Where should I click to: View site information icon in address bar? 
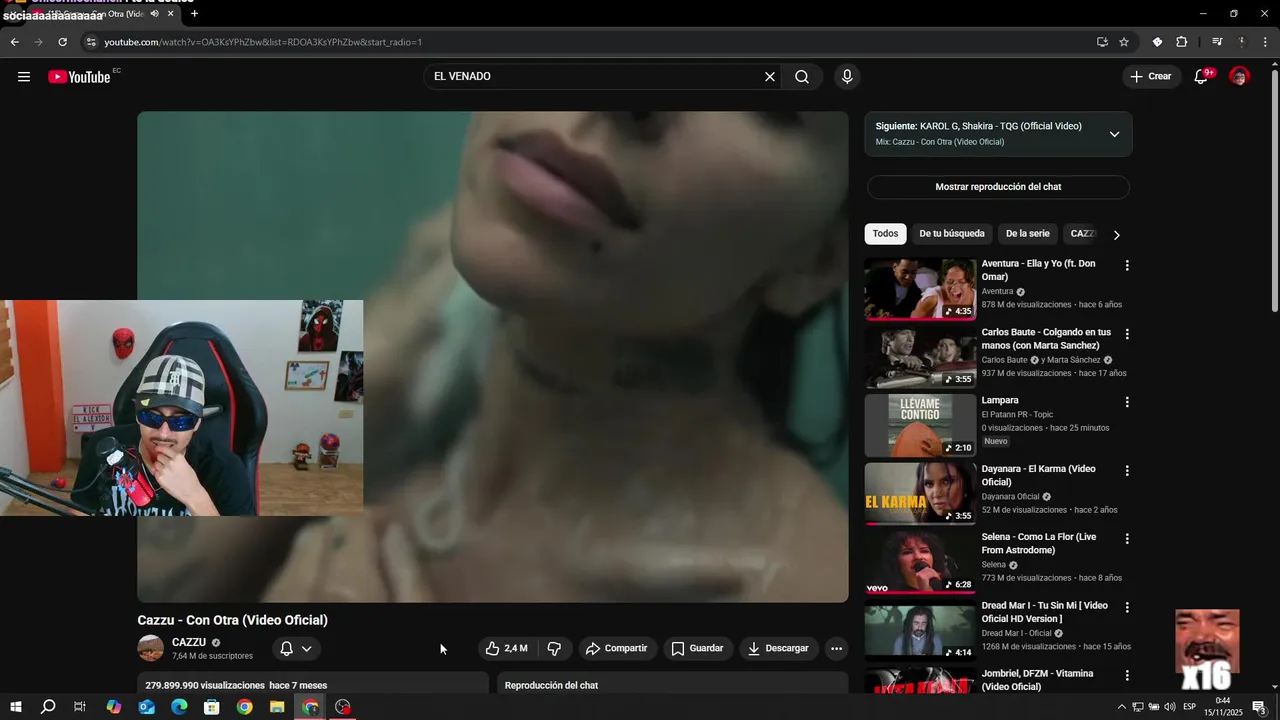tap(91, 42)
